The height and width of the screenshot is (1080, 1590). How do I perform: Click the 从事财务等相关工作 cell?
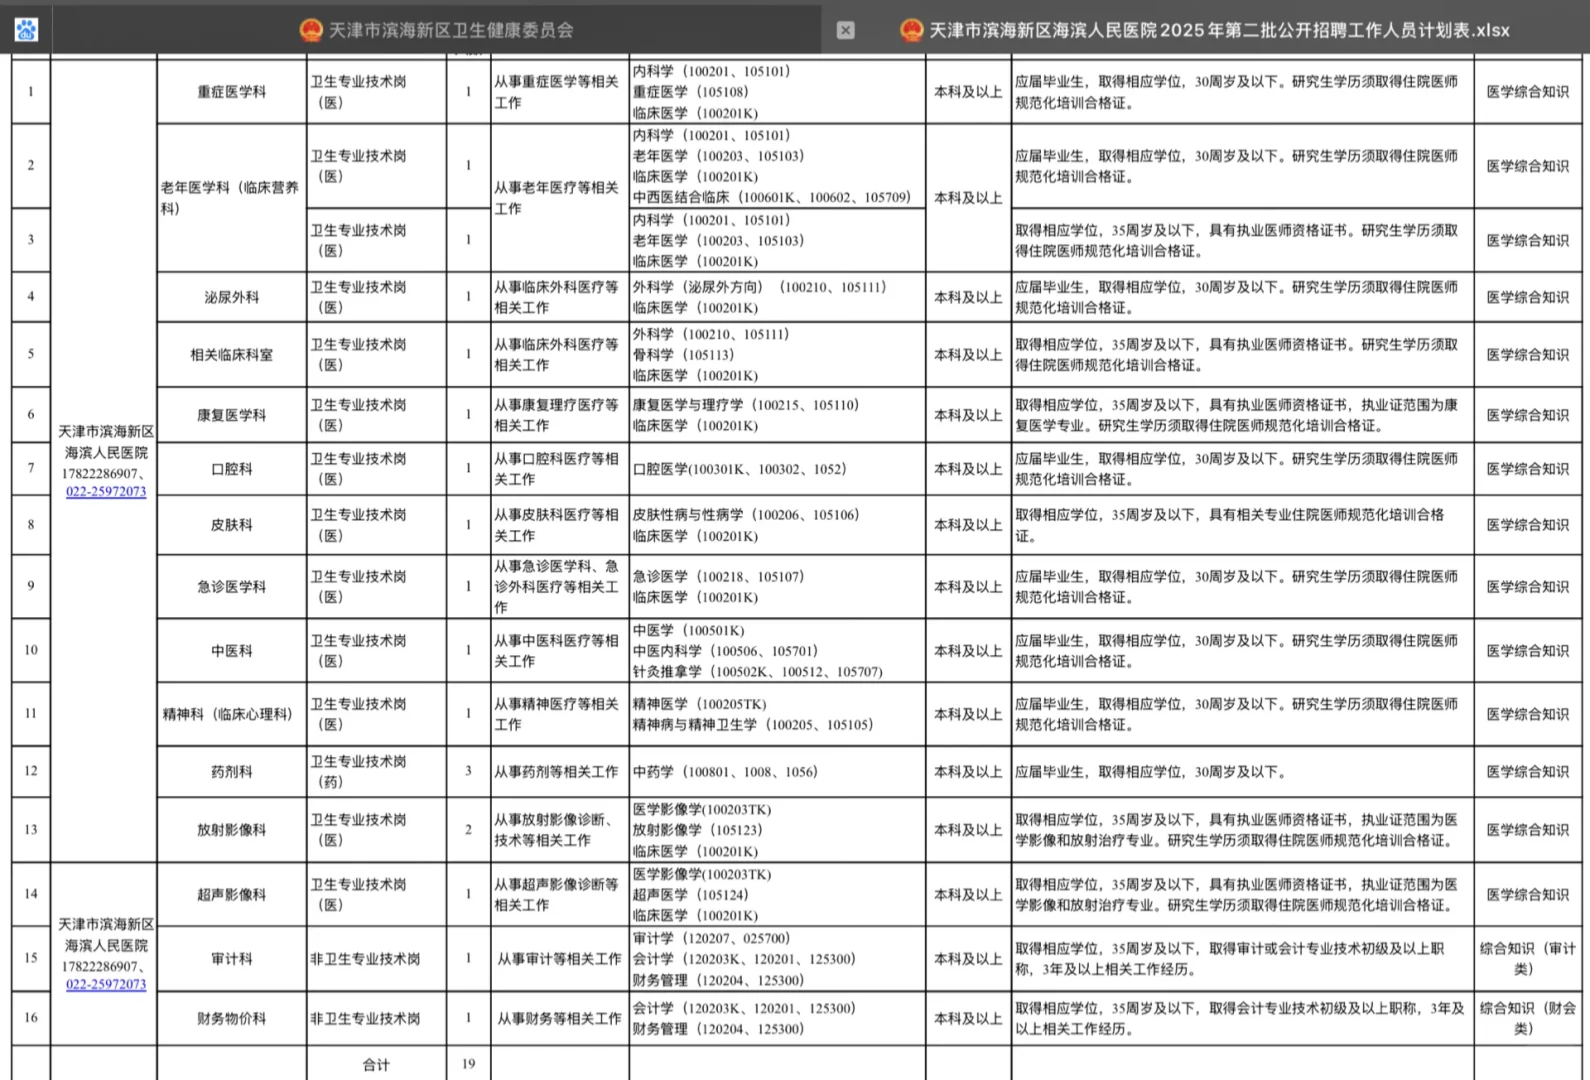pyautogui.click(x=559, y=1019)
